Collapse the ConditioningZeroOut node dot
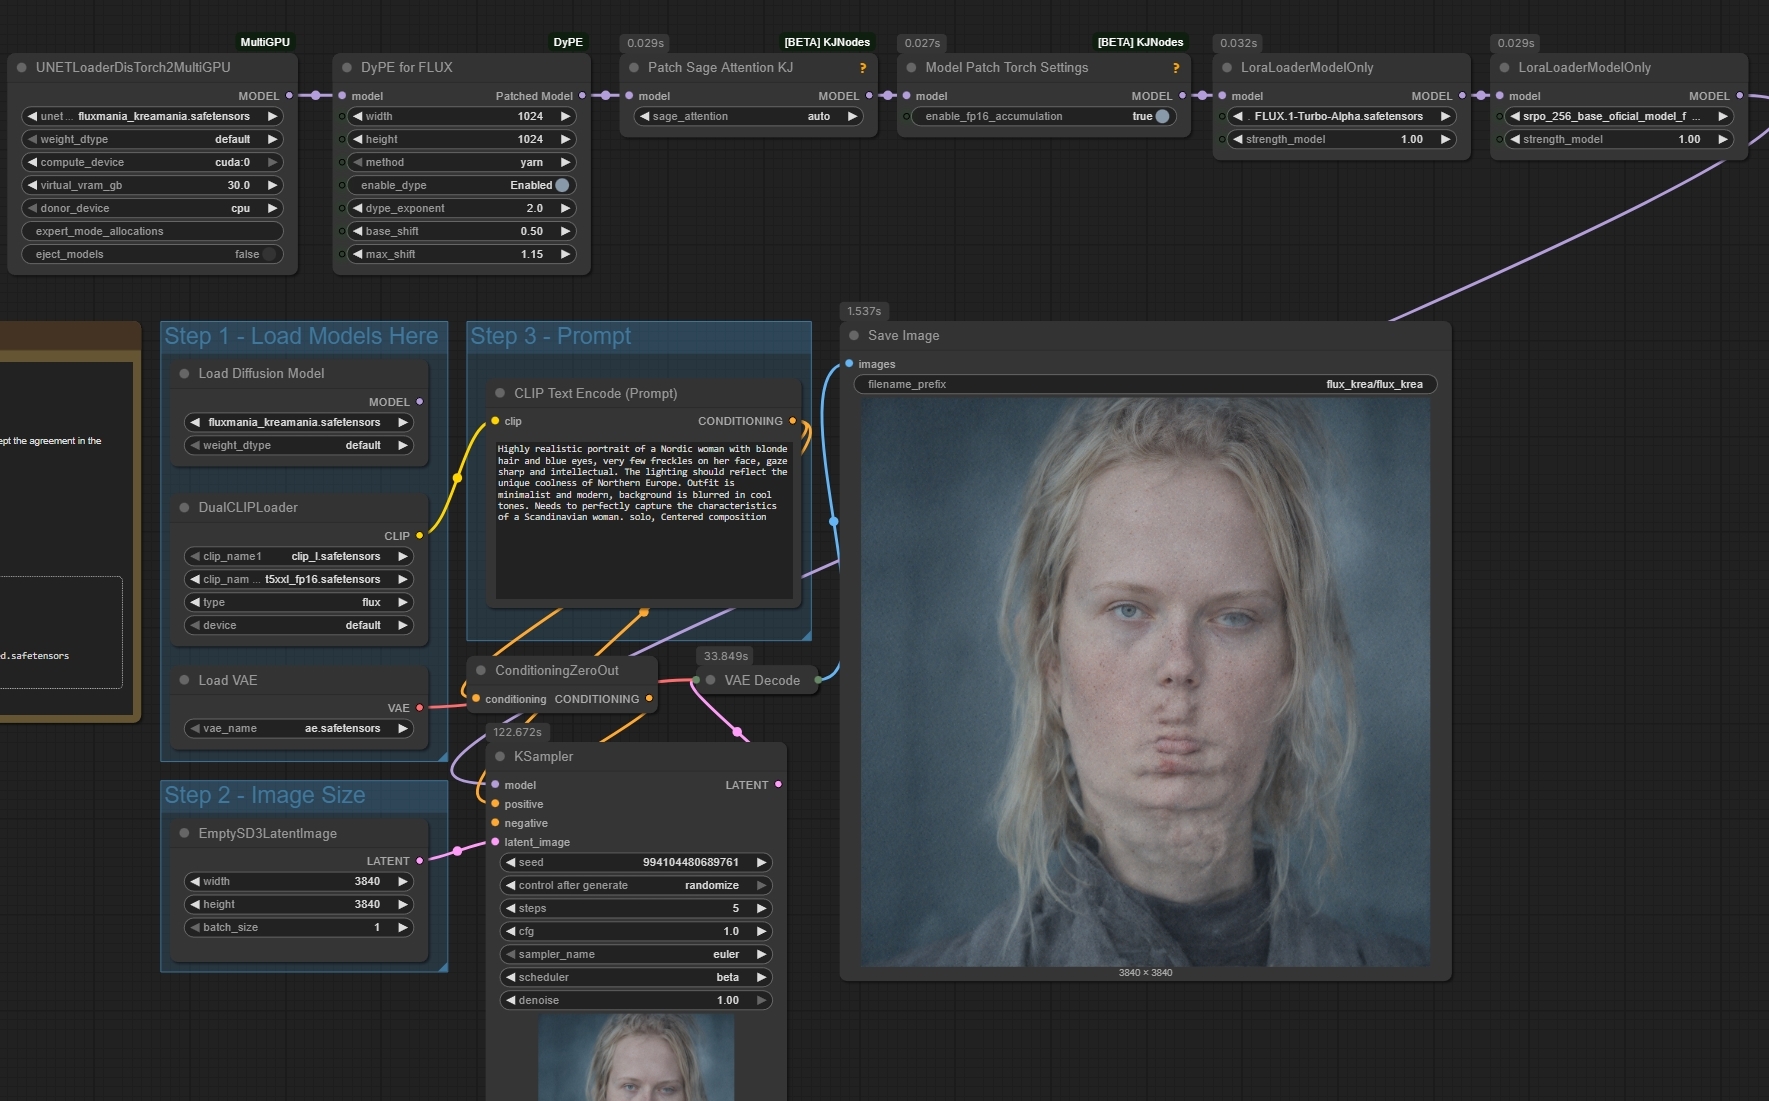This screenshot has height=1101, width=1769. point(481,671)
